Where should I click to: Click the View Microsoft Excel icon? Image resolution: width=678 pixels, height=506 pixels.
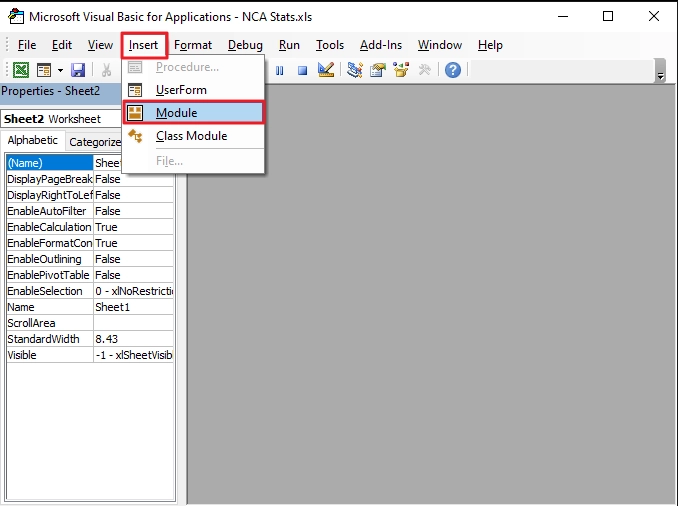click(x=21, y=70)
